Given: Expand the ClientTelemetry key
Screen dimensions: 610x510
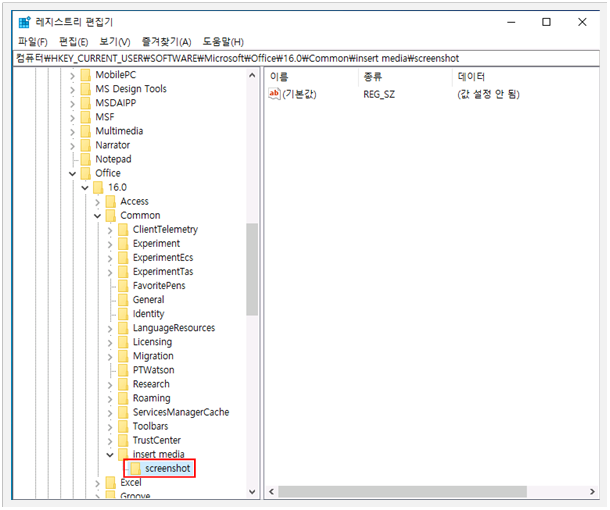Looking at the screenshot, I should tap(110, 230).
